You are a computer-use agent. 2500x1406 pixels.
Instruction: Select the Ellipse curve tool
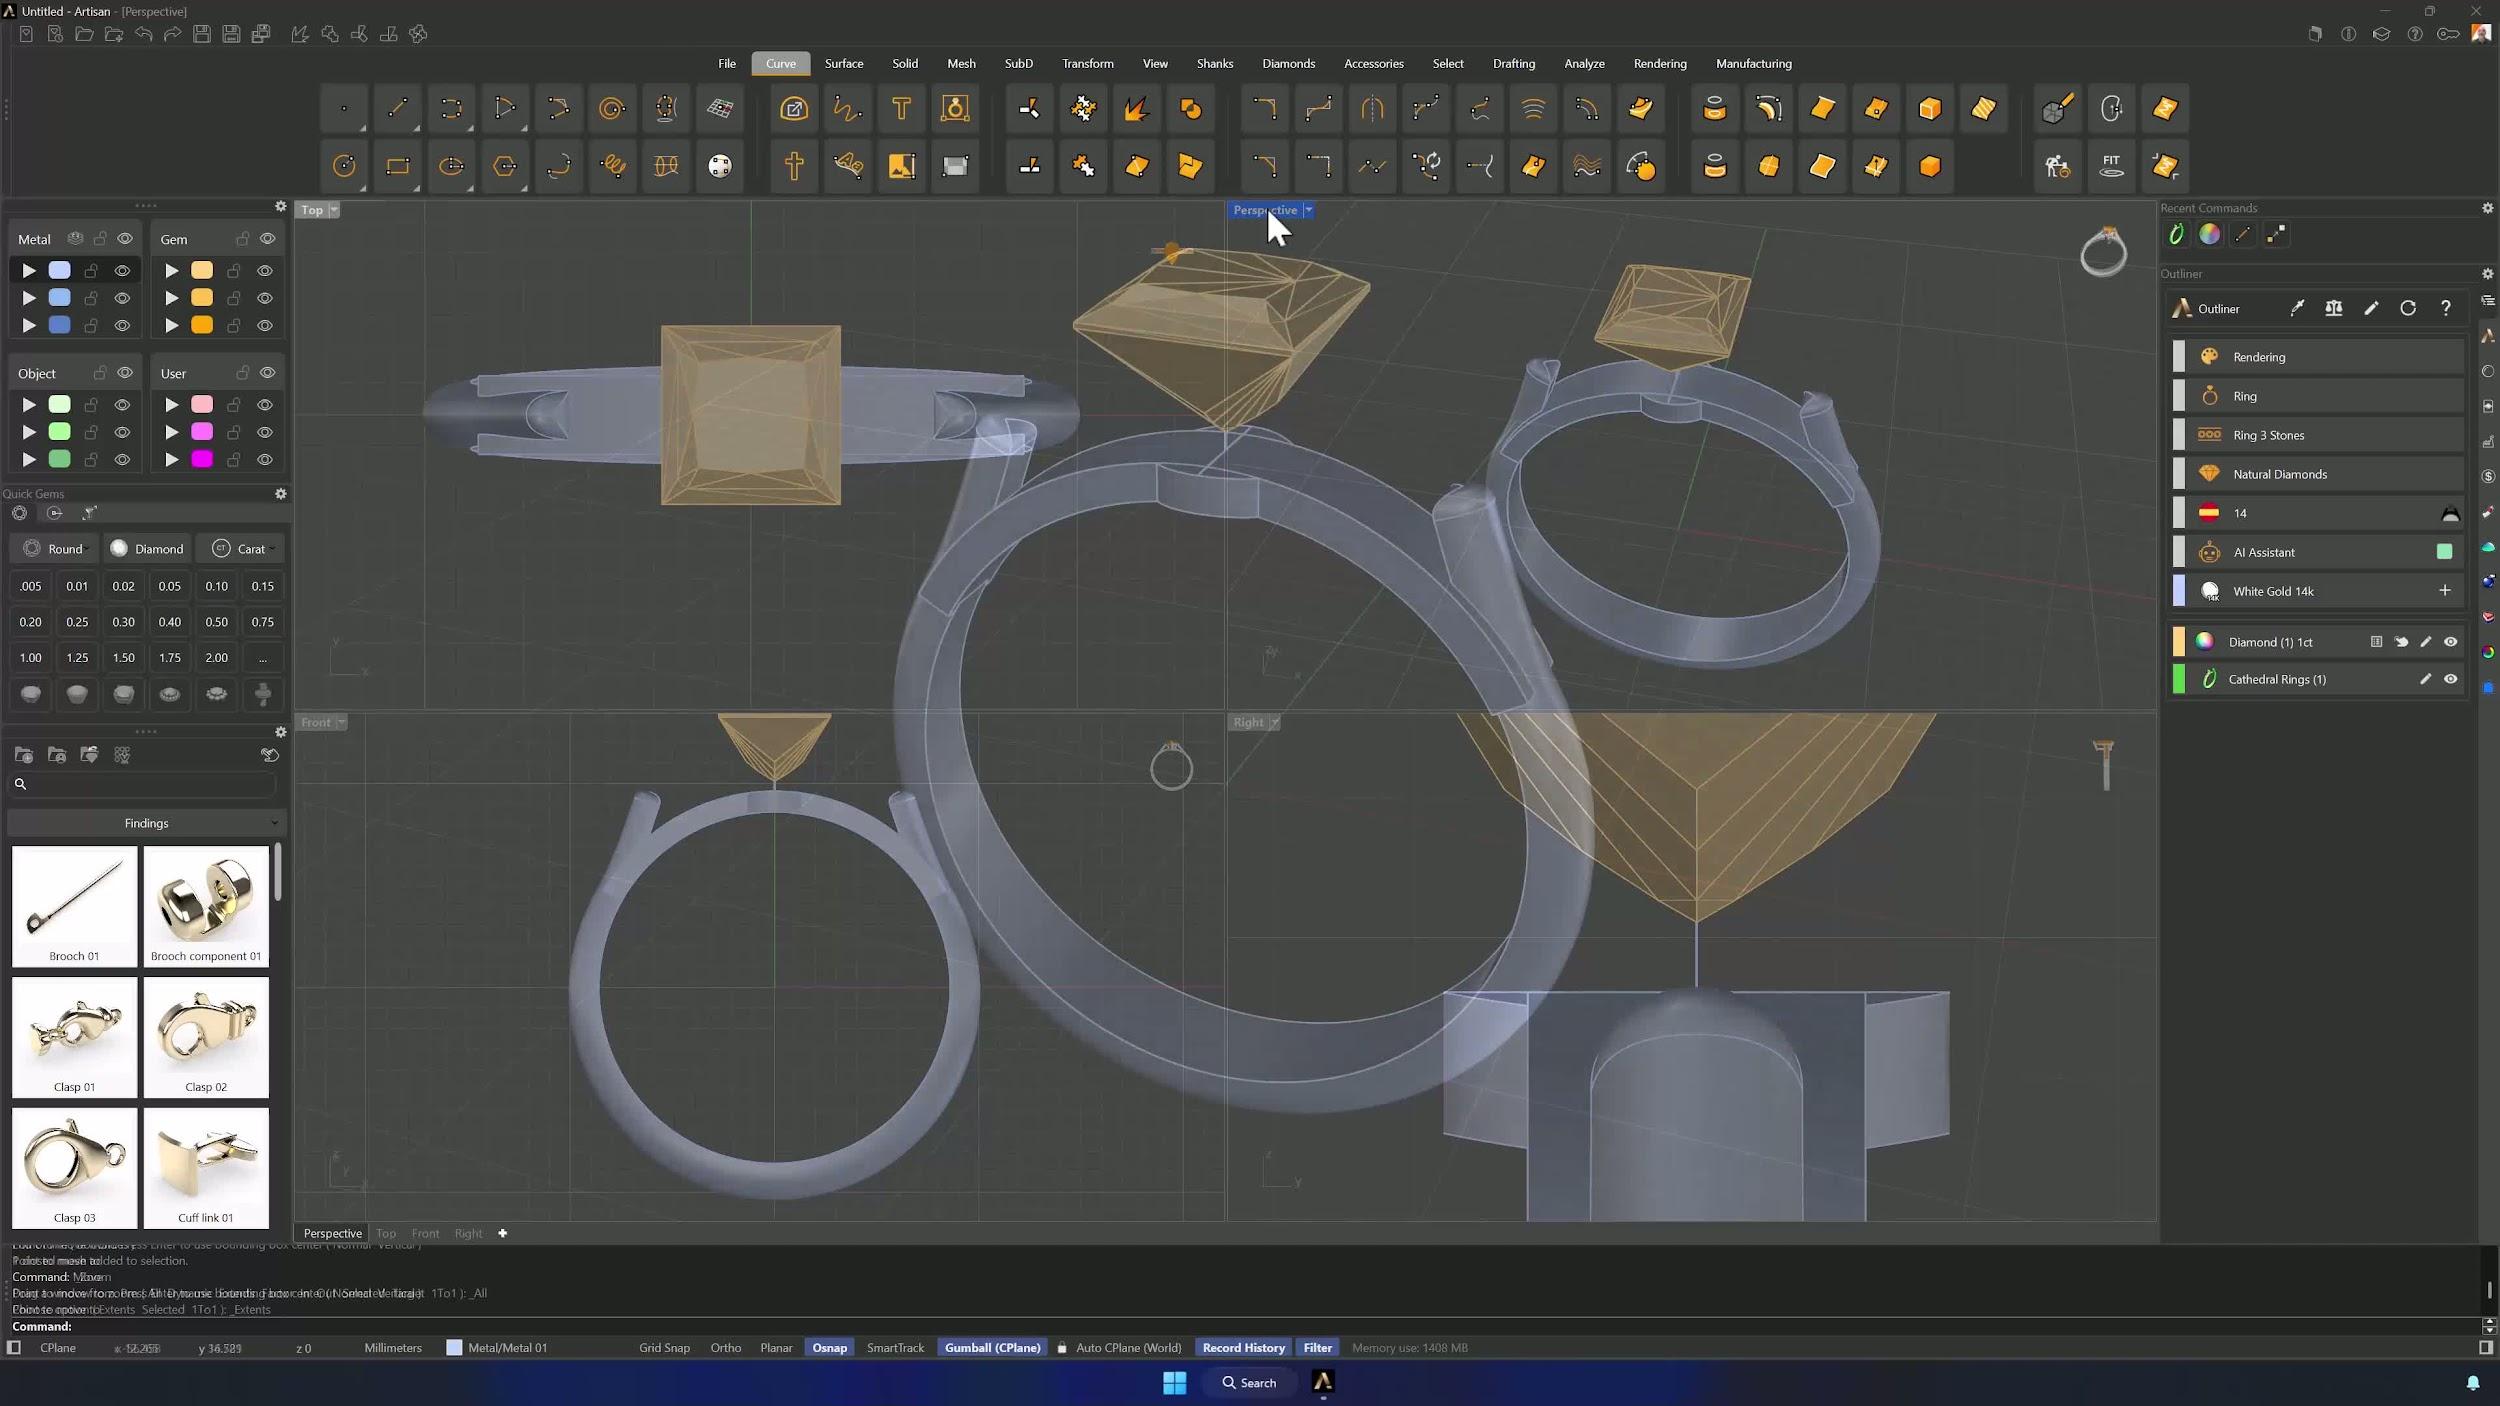451,166
